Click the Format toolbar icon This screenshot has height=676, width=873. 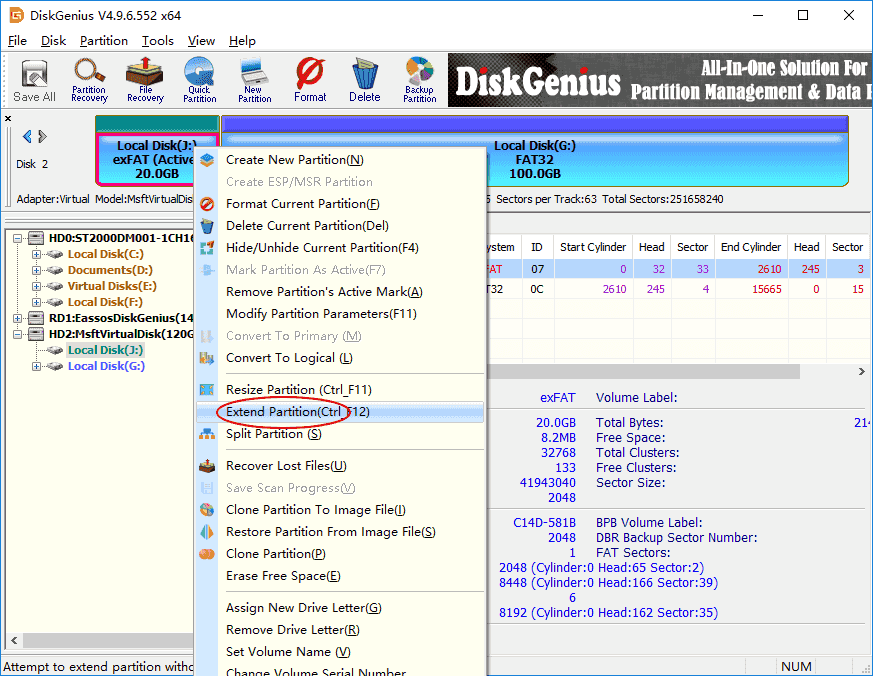[310, 80]
